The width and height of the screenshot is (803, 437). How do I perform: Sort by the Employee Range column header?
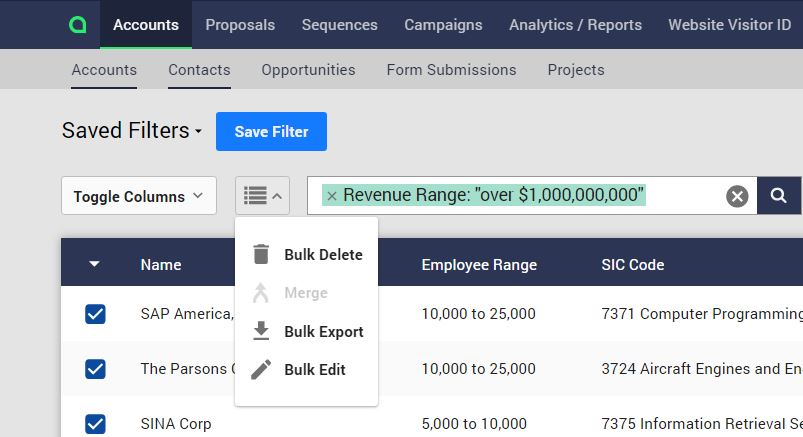(x=479, y=264)
